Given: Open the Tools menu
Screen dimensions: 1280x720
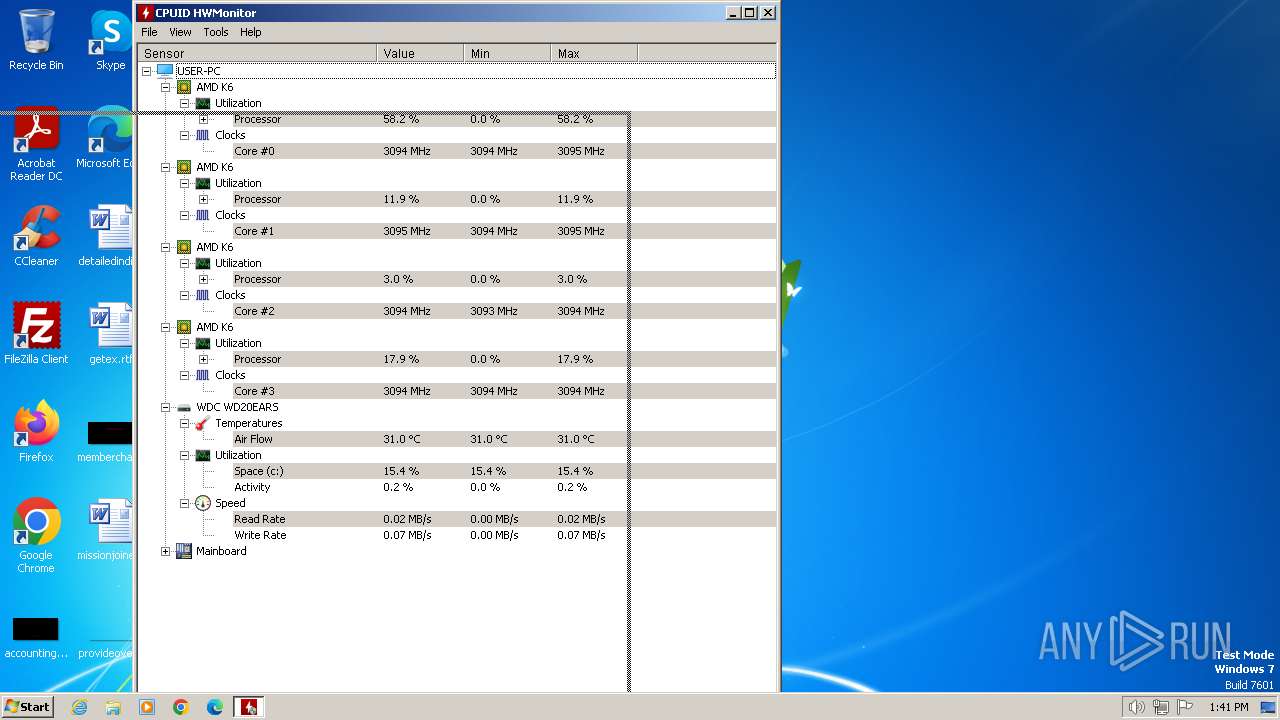Looking at the screenshot, I should click(x=216, y=32).
